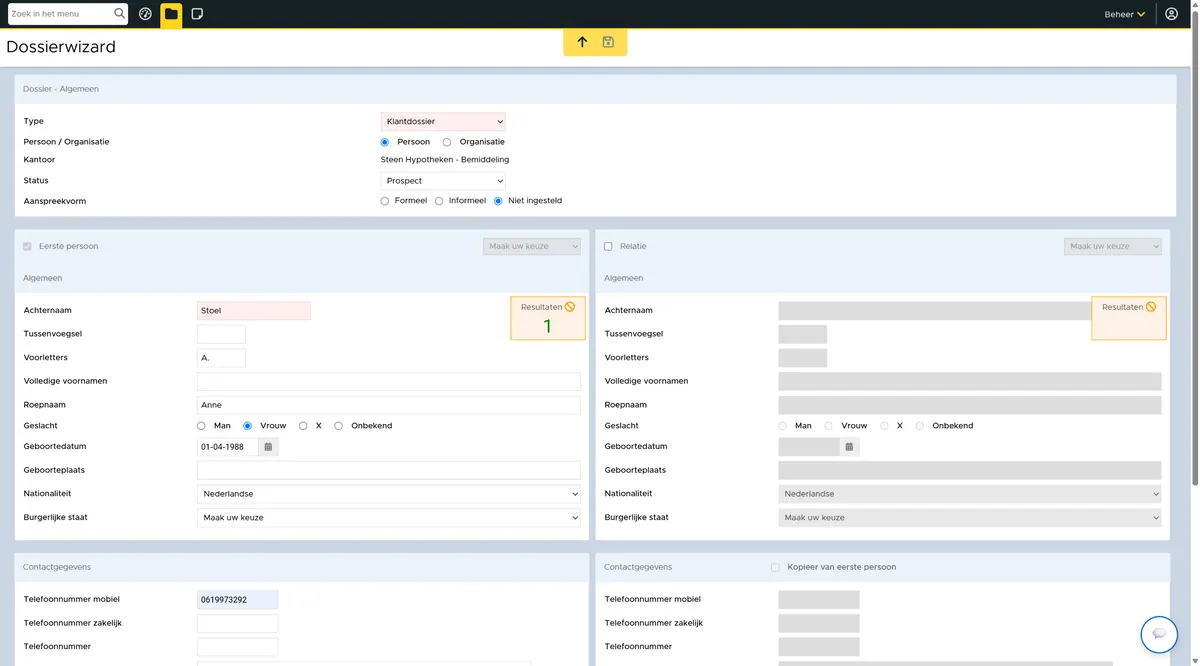Click first person's Tussenvoegsel field
This screenshot has height=666, width=1200.
click(x=221, y=334)
